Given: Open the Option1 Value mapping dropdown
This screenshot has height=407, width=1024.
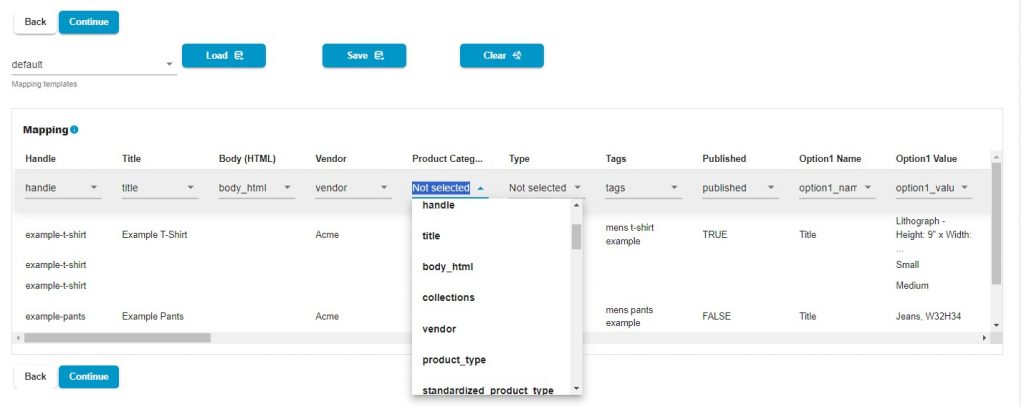Looking at the screenshot, I should click(x=933, y=187).
